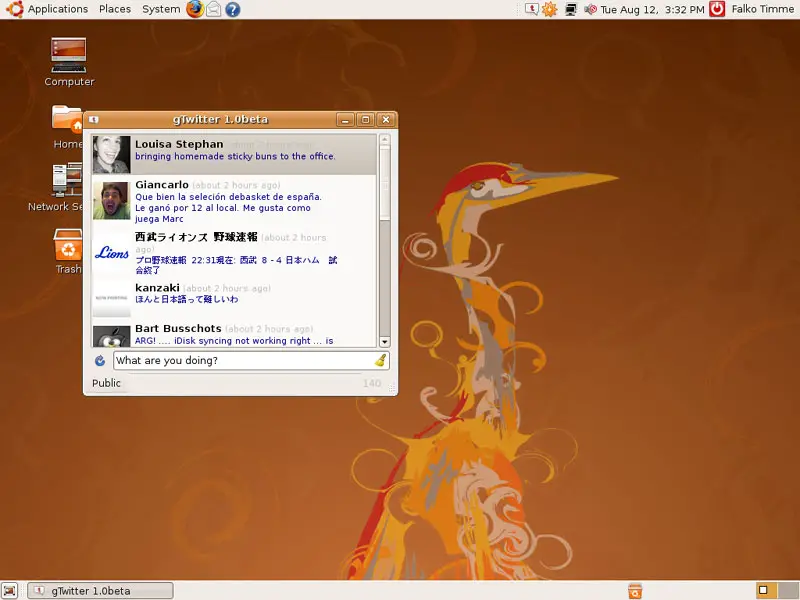Launch Firefox from the top panel
Image resolution: width=800 pixels, height=600 pixels.
(x=194, y=9)
